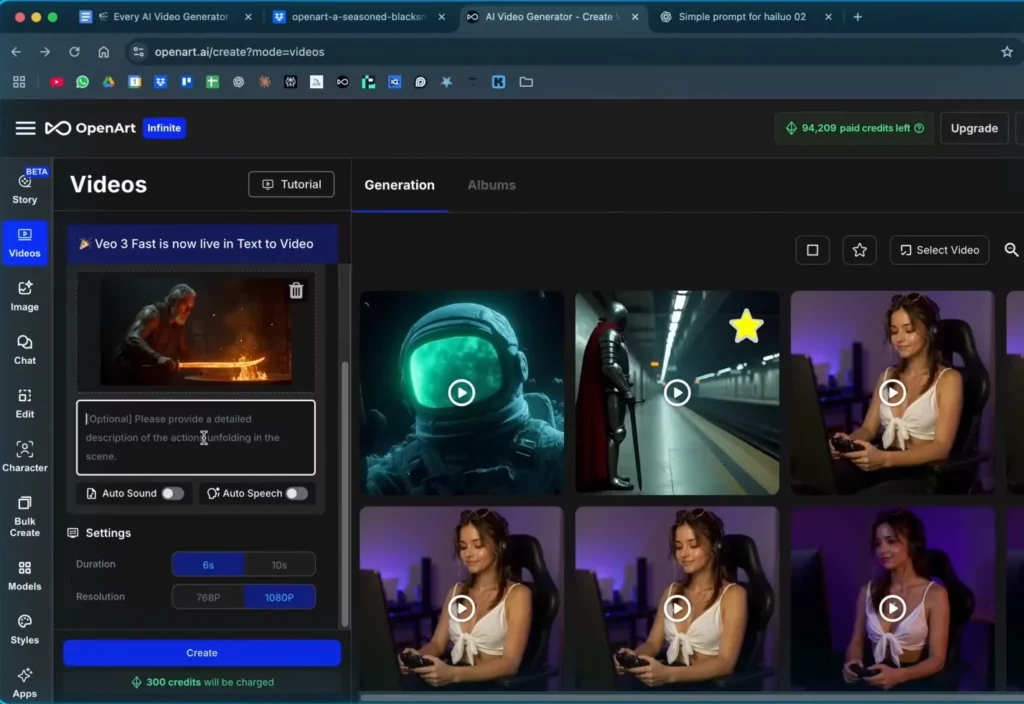Select the 10s duration option
This screenshot has width=1024, height=704.
(279, 565)
